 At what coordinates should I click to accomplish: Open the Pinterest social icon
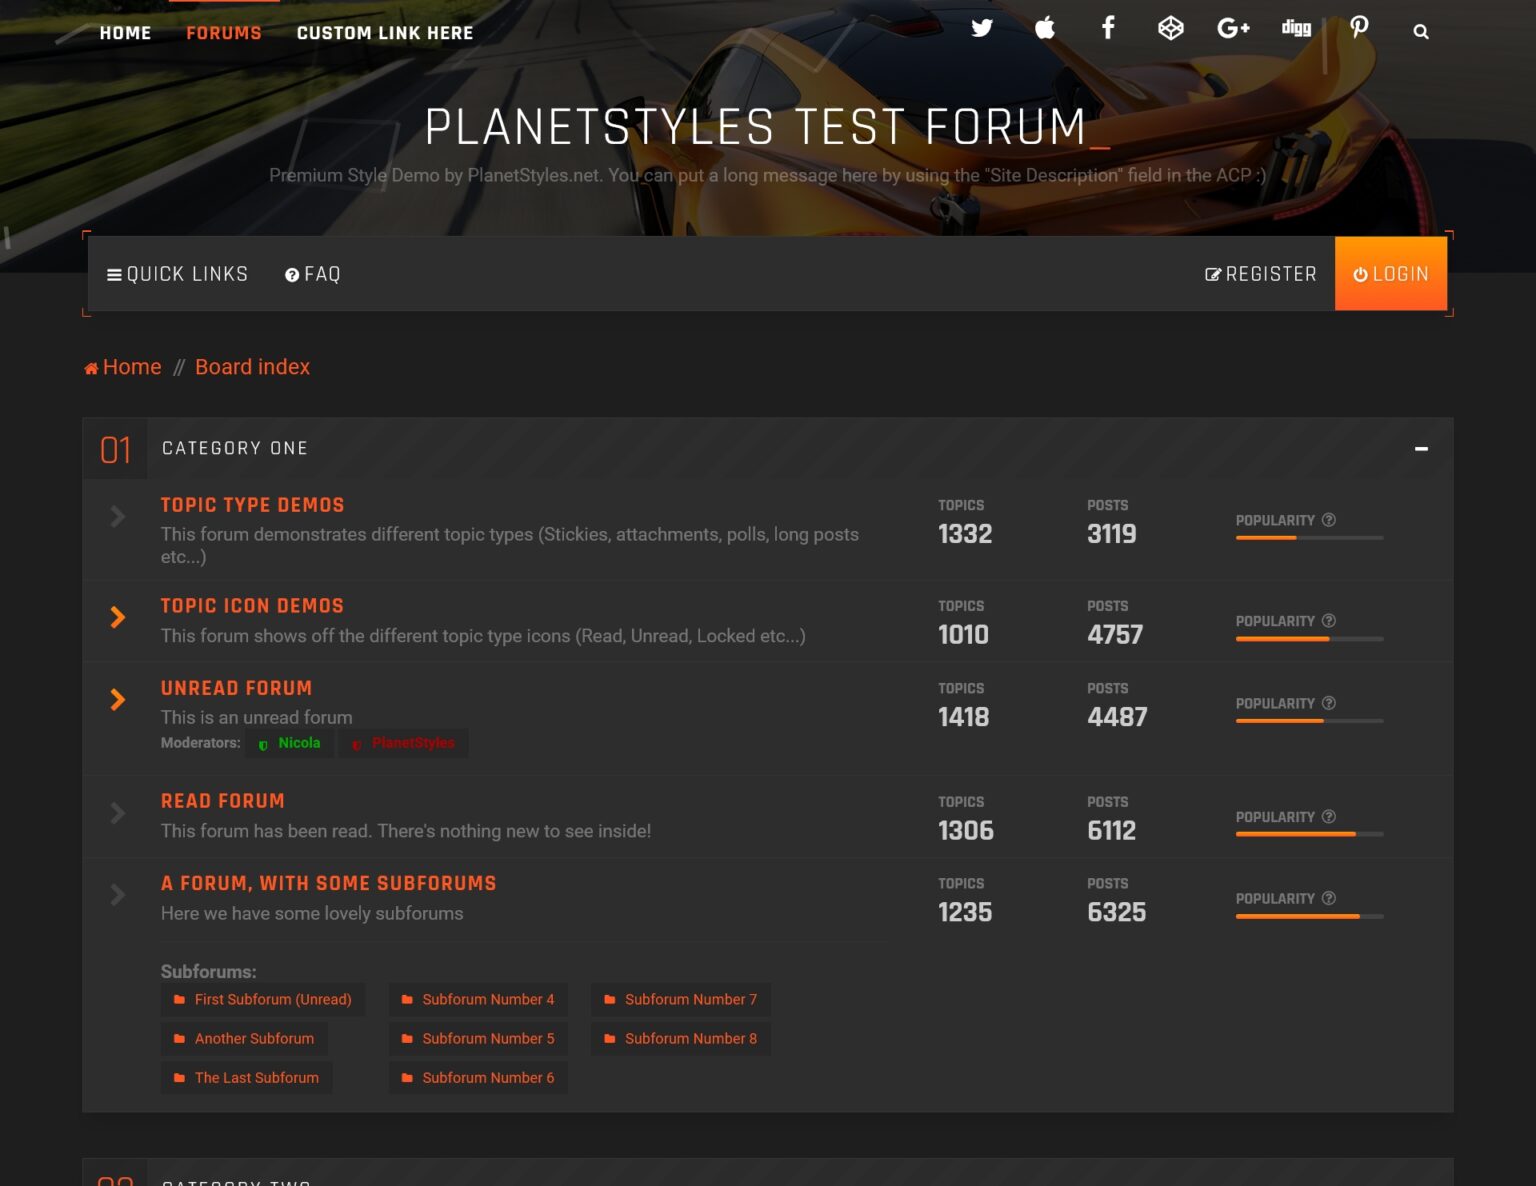(x=1358, y=29)
